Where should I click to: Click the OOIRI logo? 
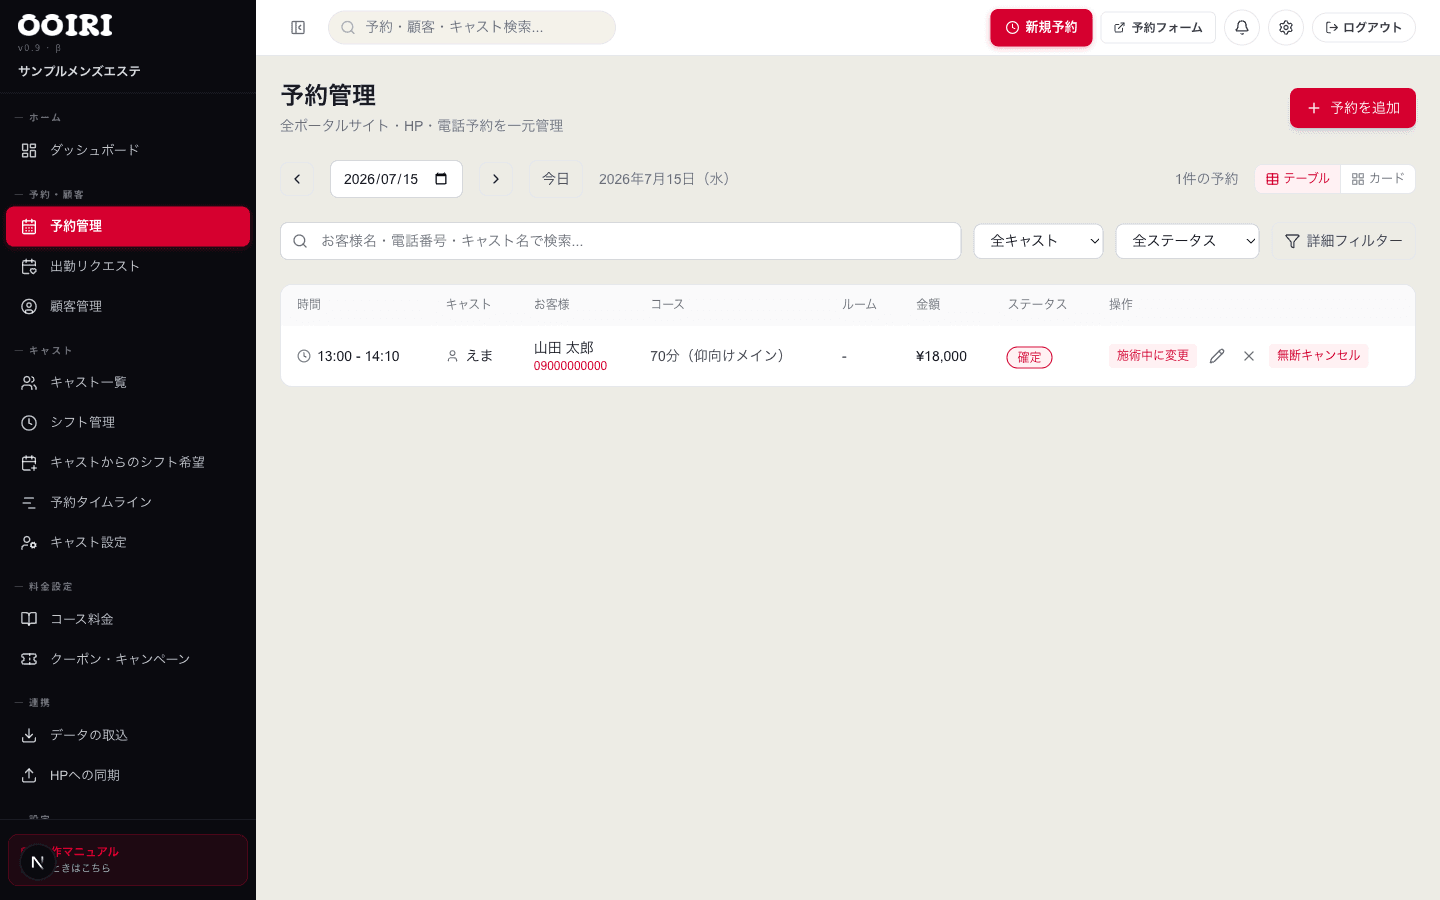coord(65,26)
